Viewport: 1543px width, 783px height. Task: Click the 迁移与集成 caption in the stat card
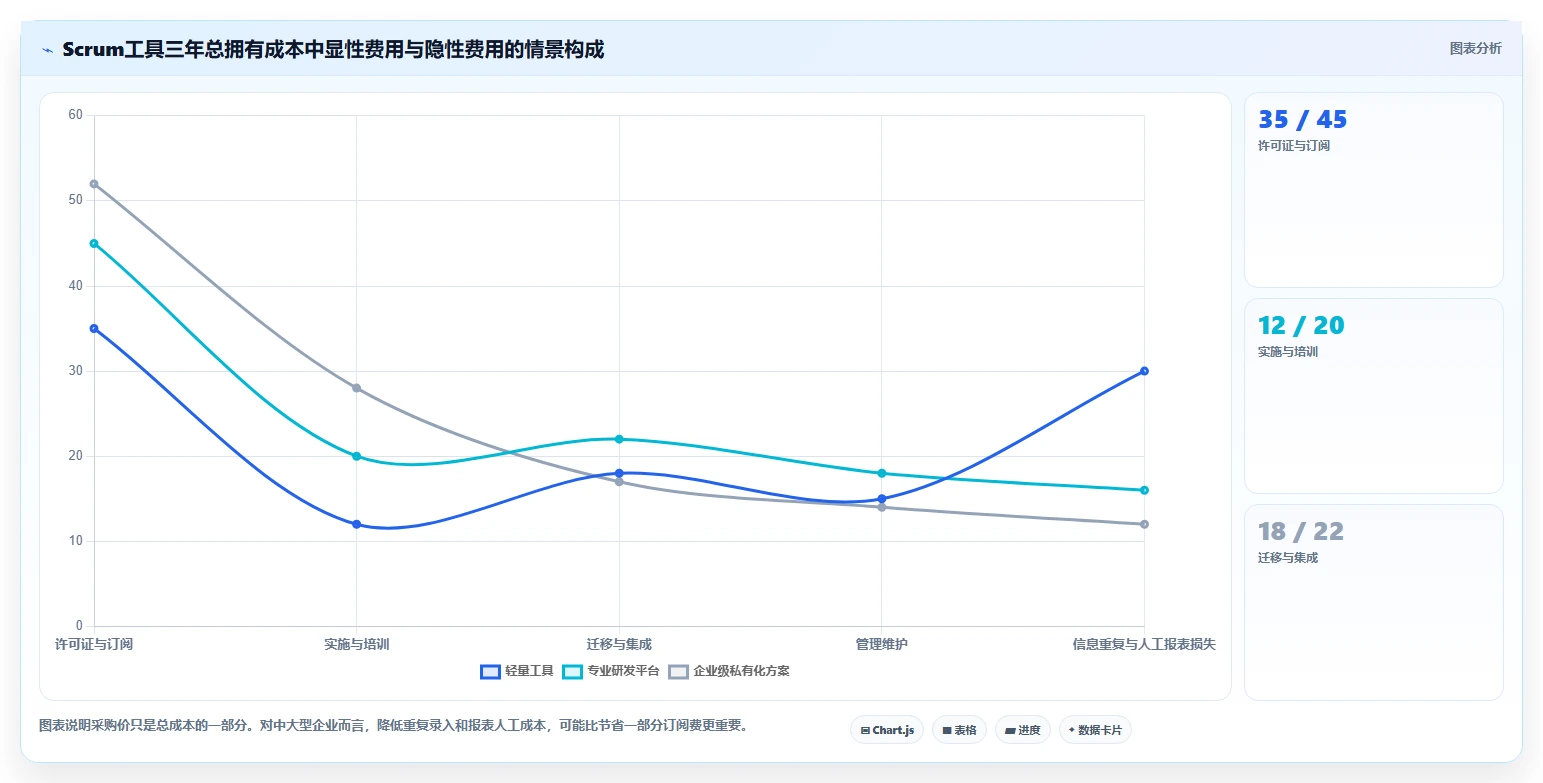tap(1288, 558)
